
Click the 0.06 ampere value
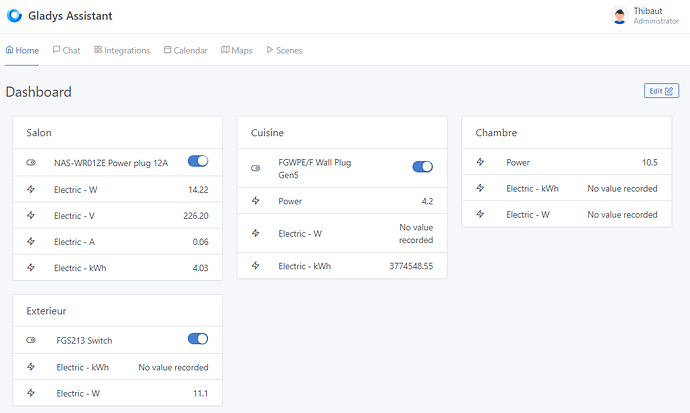201,241
